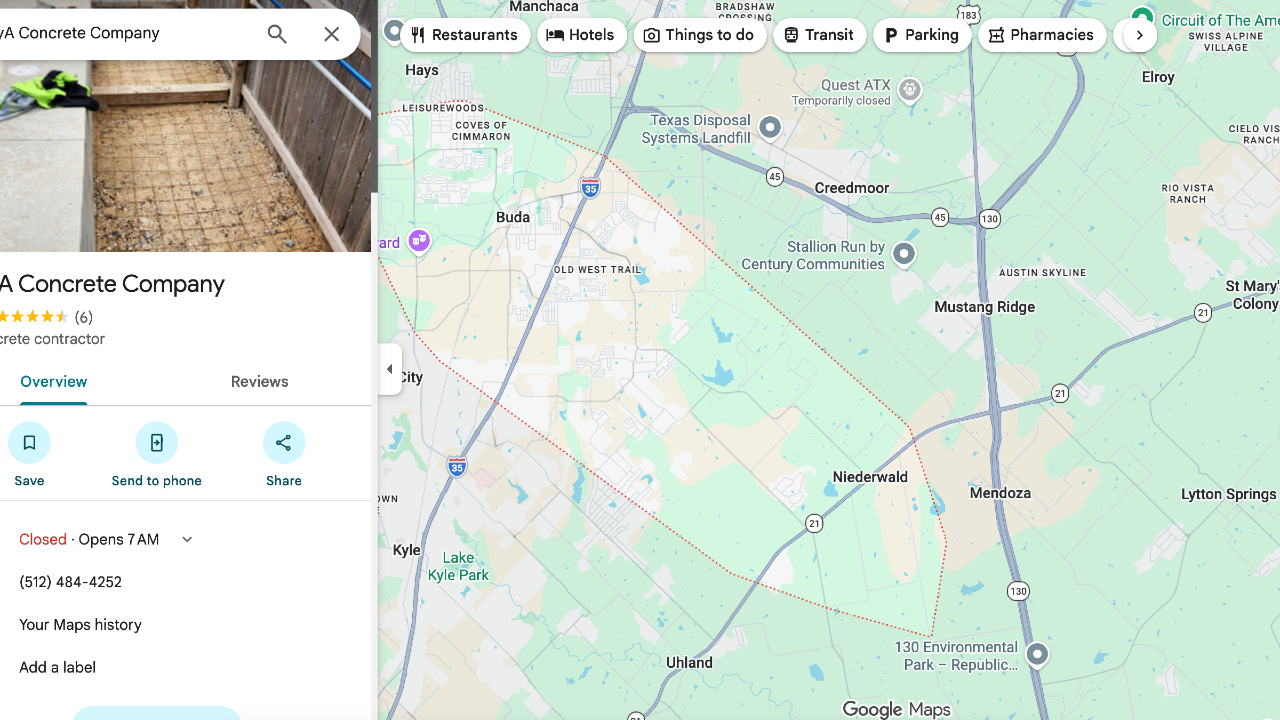Select the Things to do chip
Viewport: 1280px width, 720px height.
700,35
